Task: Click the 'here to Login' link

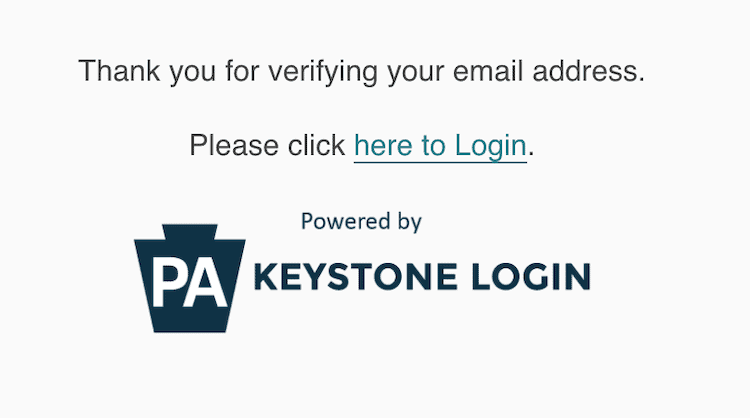Action: [x=440, y=146]
